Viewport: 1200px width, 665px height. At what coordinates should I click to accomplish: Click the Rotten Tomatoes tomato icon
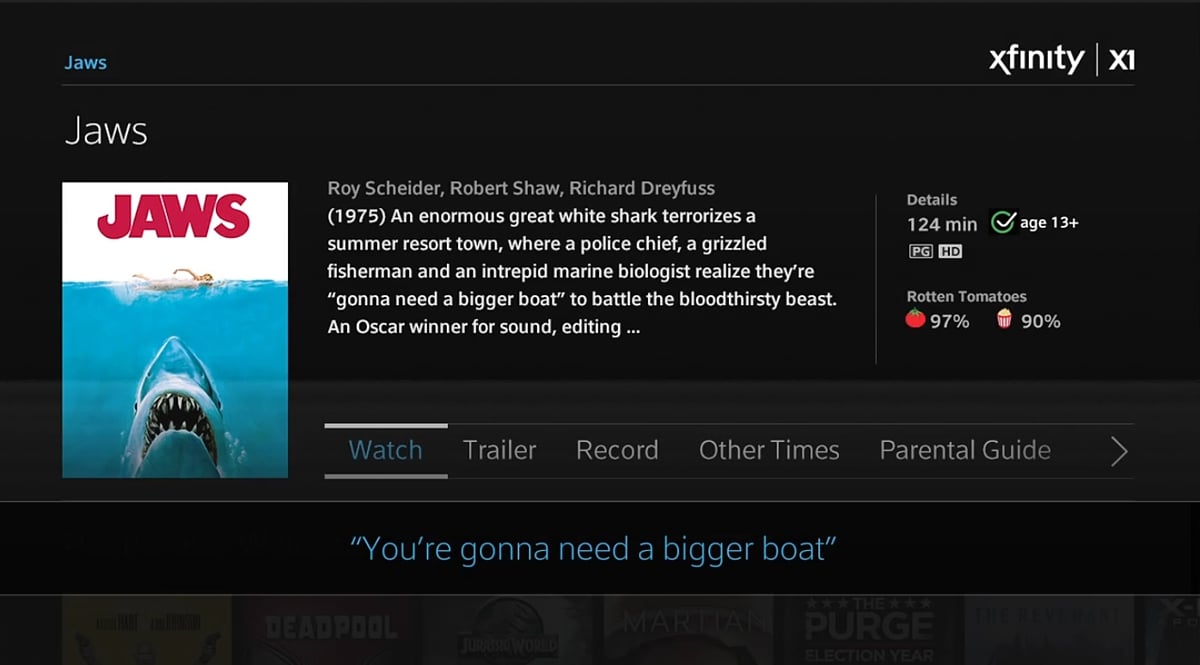click(x=915, y=320)
